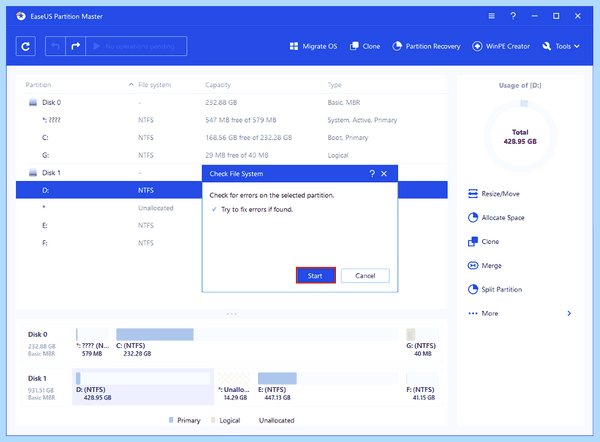The image size is (600, 442).
Task: Open the help question mark in title bar
Action: click(513, 16)
